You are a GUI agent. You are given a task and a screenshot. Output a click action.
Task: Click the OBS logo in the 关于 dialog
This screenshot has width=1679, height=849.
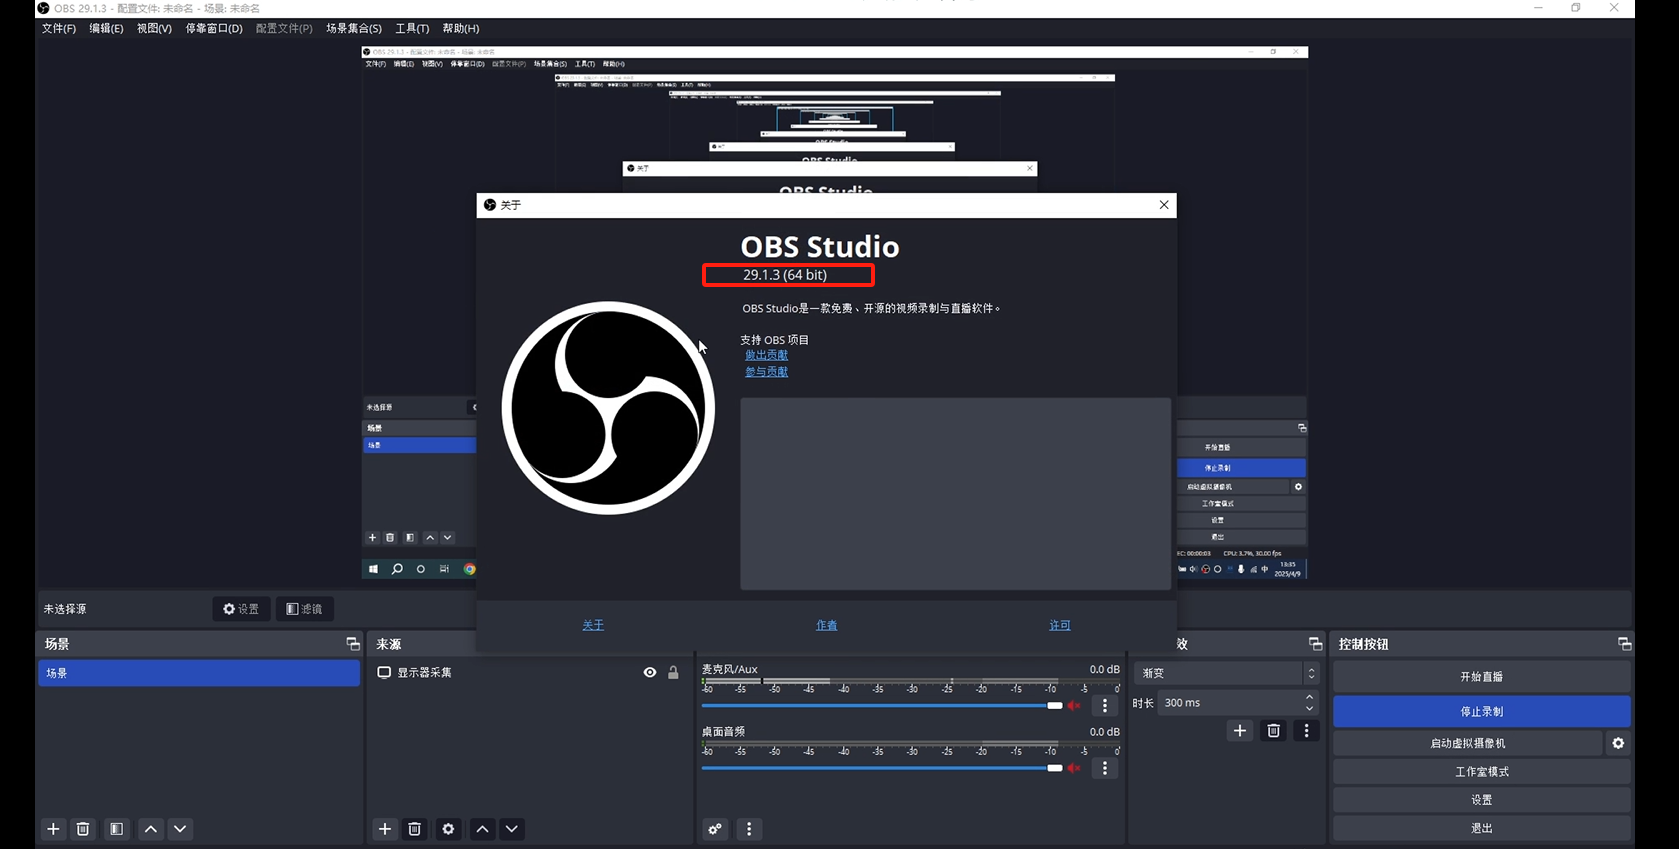608,408
